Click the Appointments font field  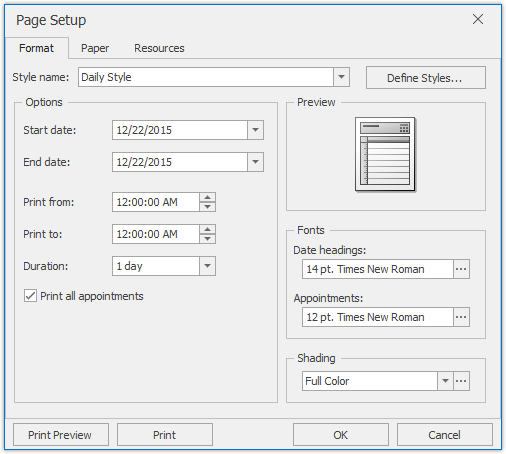[x=378, y=317]
